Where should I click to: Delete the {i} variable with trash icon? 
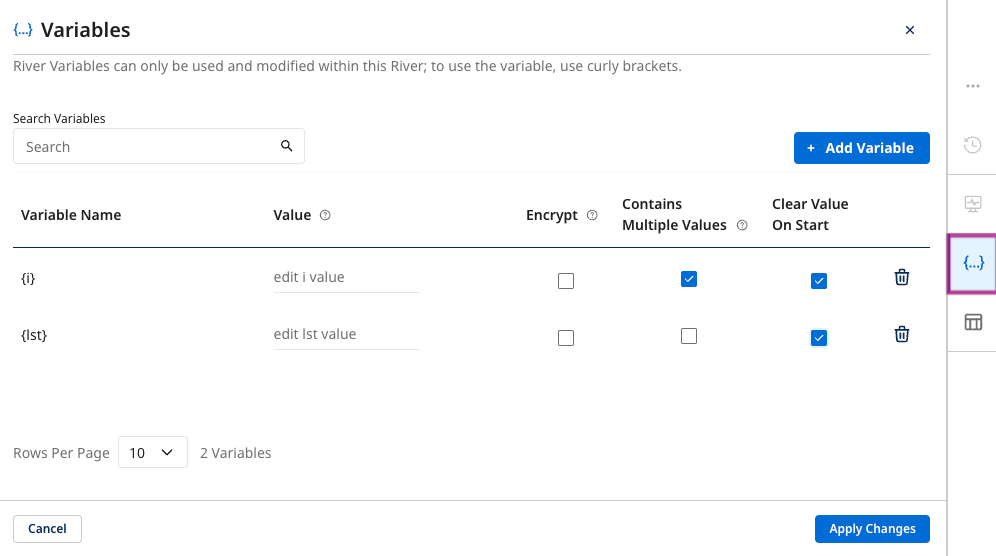click(901, 278)
